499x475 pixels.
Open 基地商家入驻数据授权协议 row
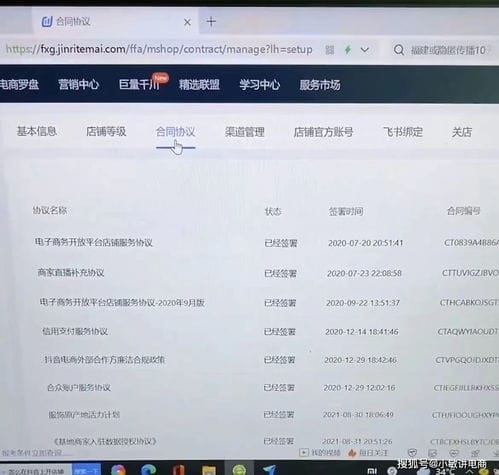(x=105, y=441)
